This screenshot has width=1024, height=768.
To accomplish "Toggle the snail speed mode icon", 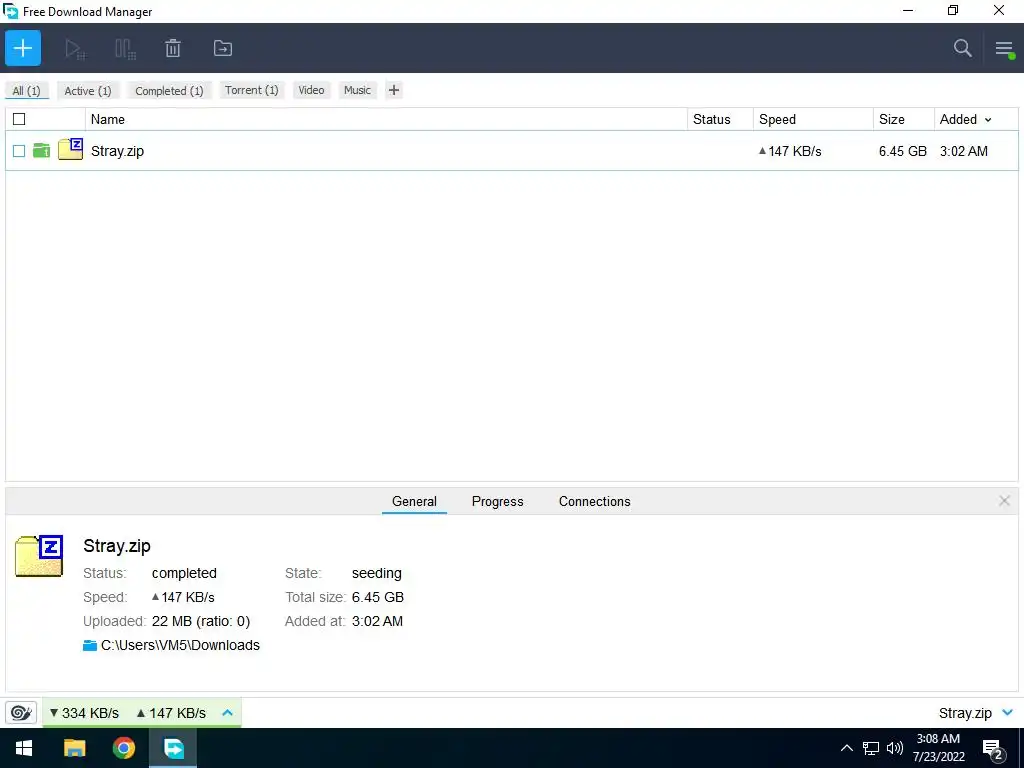I will (21, 712).
